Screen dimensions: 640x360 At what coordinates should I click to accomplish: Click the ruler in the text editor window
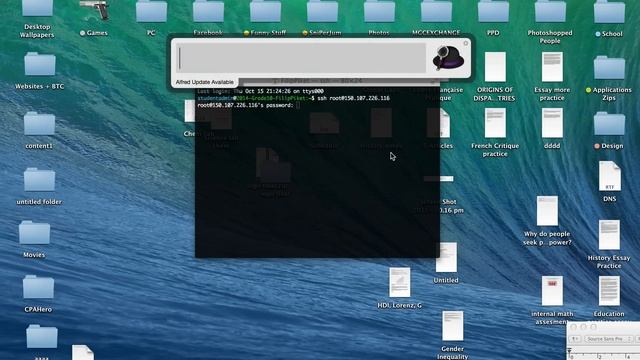click(x=604, y=354)
